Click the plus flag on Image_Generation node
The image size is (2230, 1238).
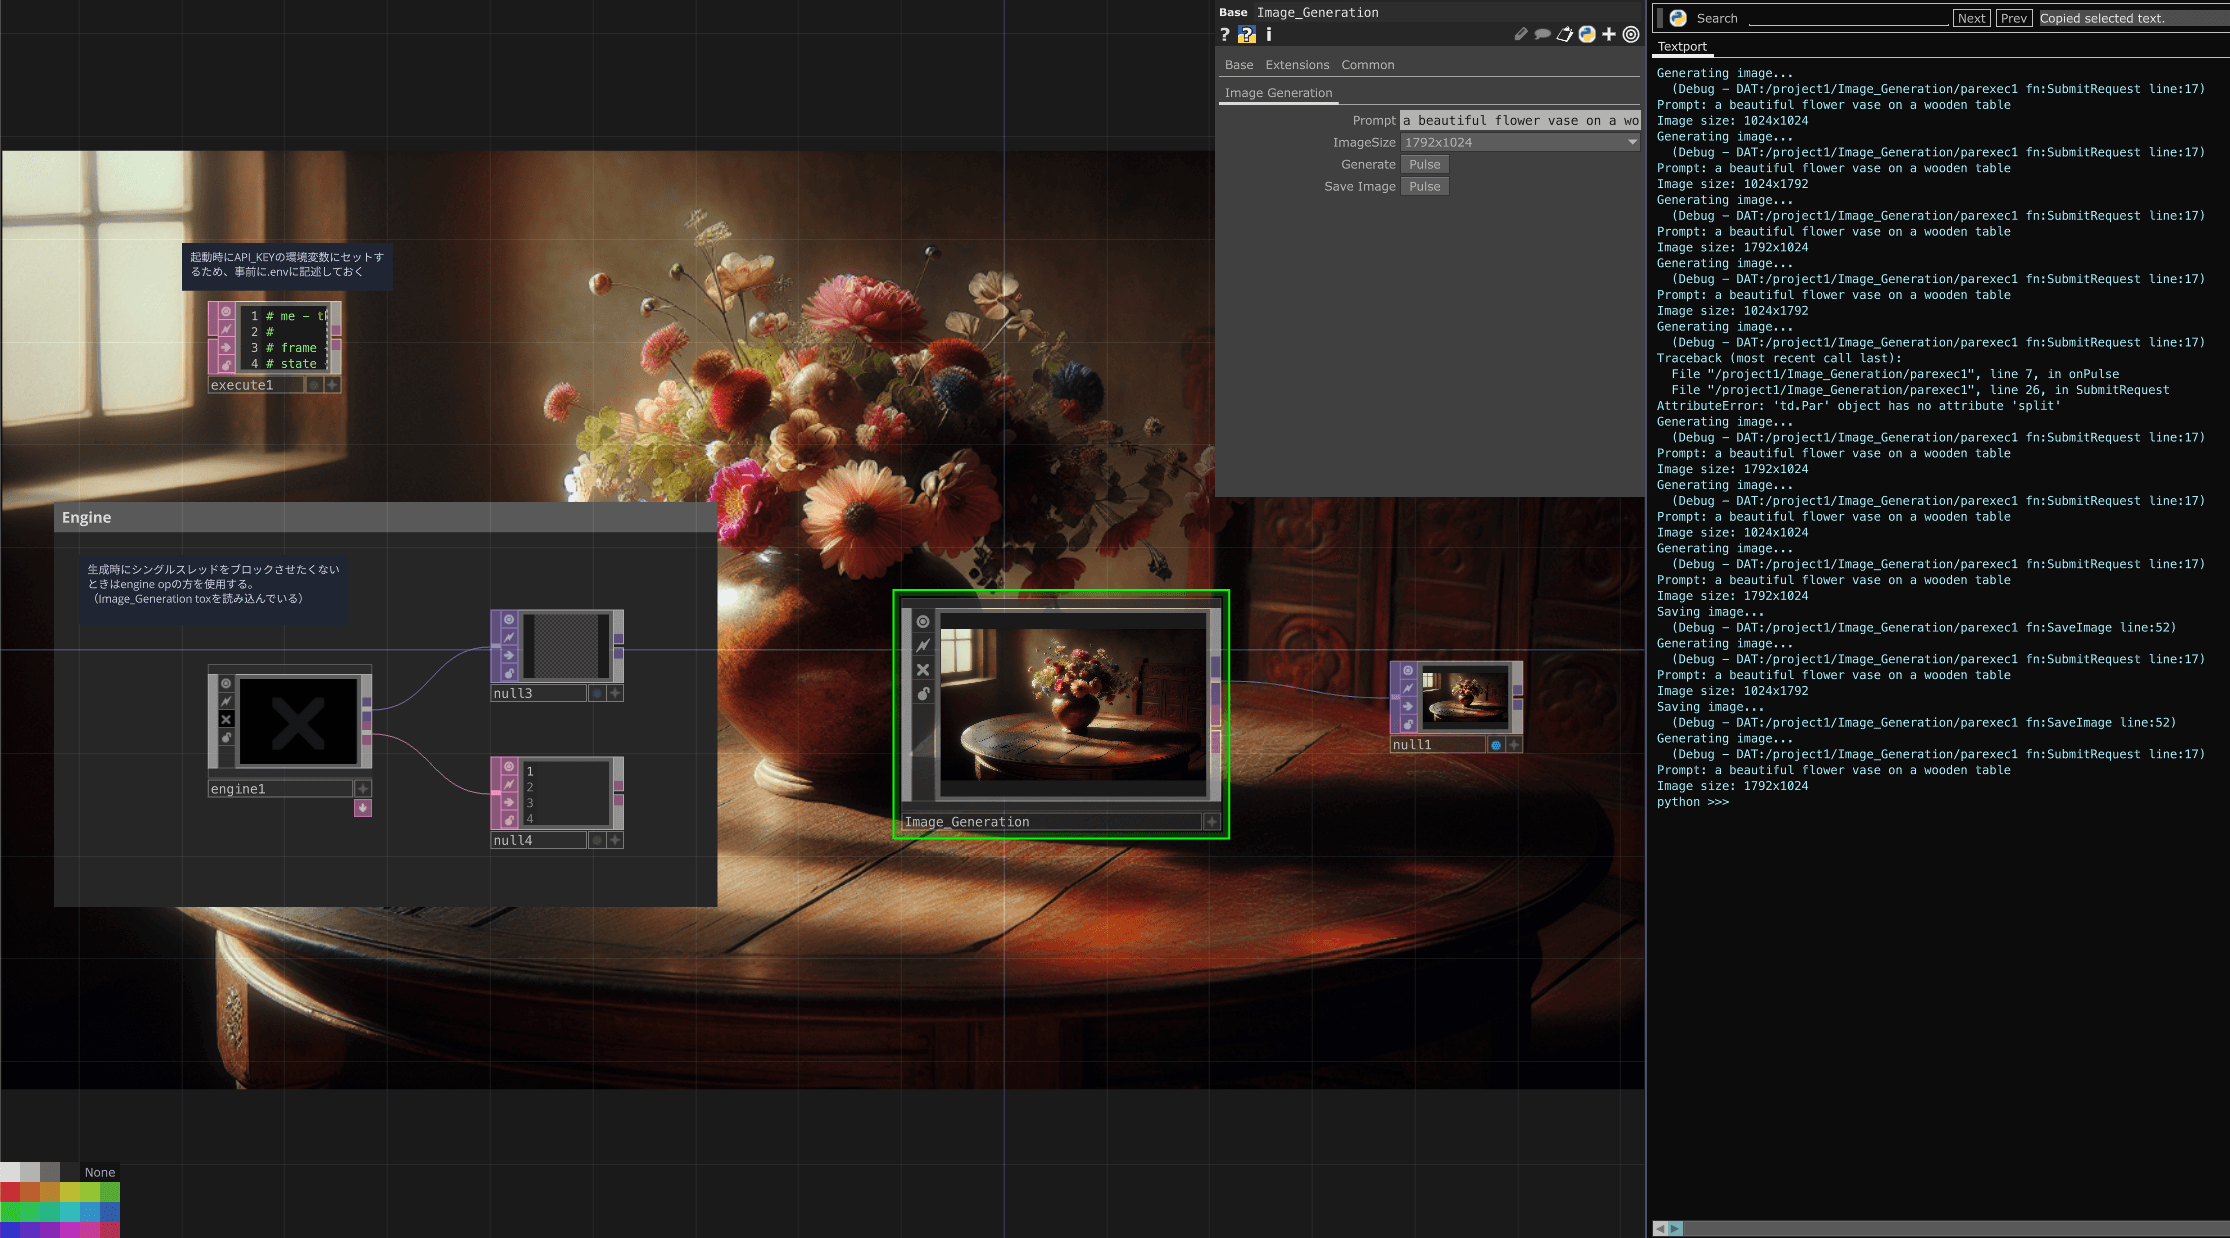tap(1212, 822)
